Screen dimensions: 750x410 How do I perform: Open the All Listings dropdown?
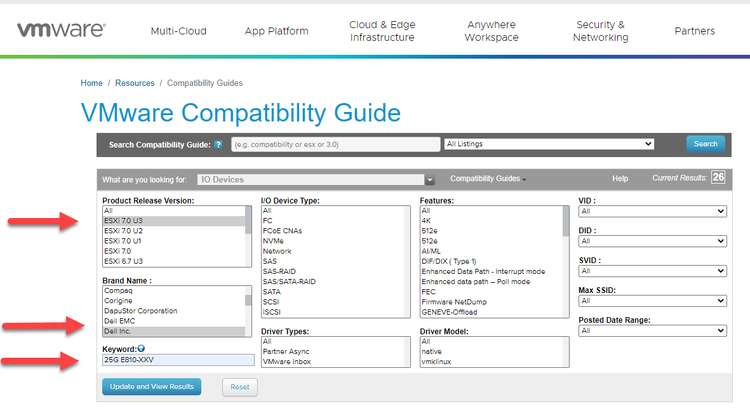coord(548,144)
